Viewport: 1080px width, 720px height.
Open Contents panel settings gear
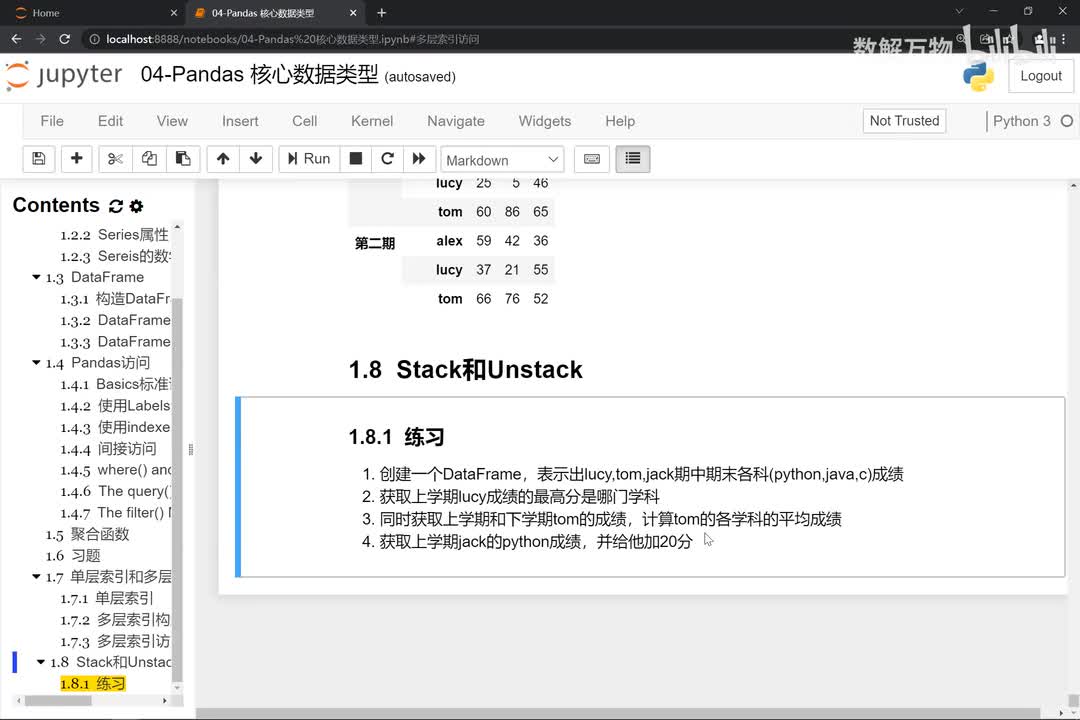136,206
